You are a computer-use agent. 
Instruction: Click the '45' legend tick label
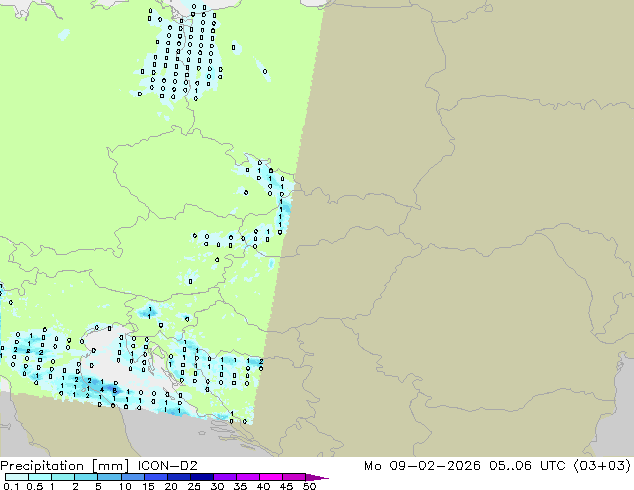(x=286, y=486)
